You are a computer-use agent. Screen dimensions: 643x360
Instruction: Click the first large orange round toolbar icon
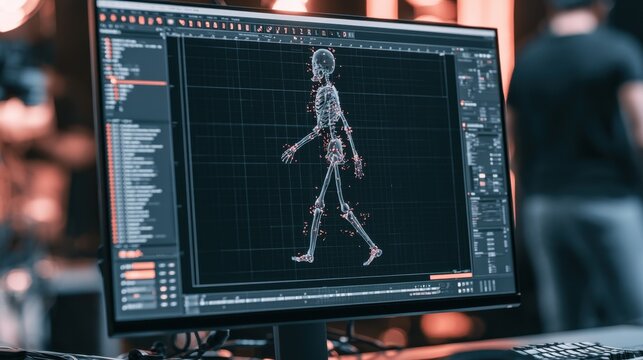(x=103, y=18)
